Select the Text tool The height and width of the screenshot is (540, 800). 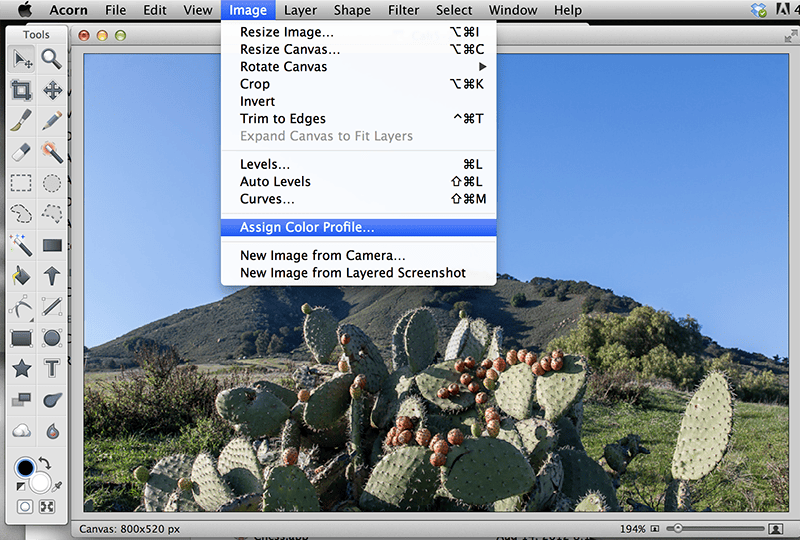[52, 369]
